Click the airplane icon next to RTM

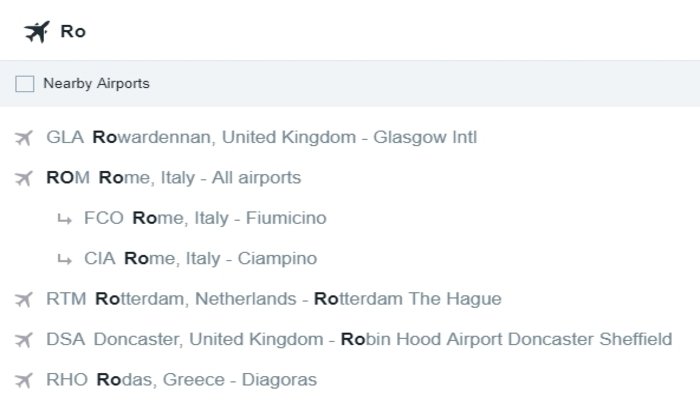(x=24, y=300)
